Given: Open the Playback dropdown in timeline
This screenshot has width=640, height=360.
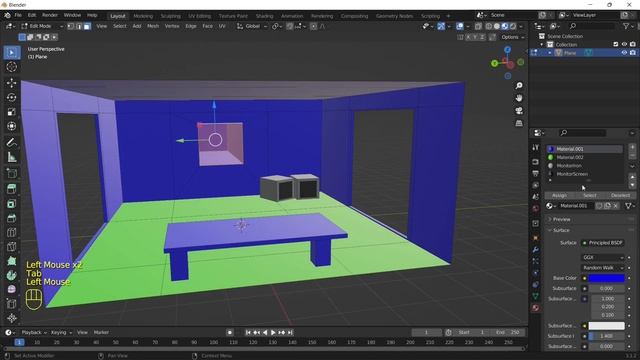Looking at the screenshot, I should pyautogui.click(x=34, y=332).
